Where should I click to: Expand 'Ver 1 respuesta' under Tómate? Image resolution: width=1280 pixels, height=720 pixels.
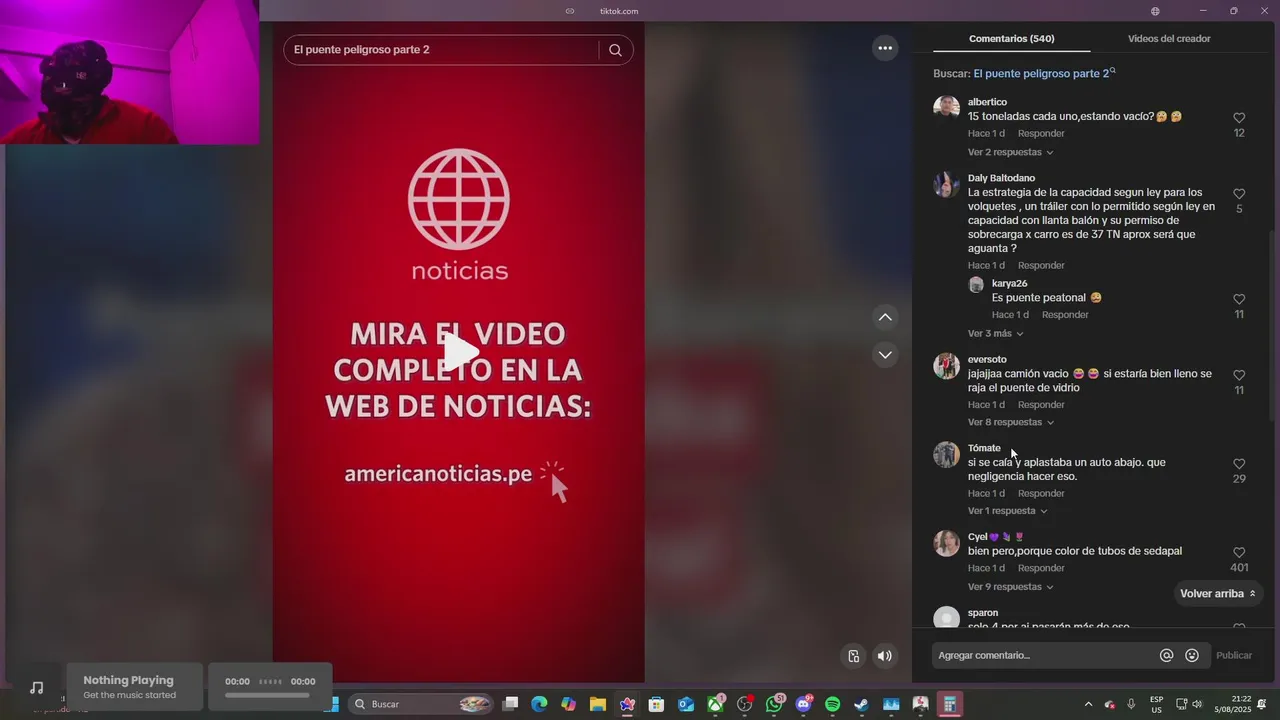(1007, 511)
